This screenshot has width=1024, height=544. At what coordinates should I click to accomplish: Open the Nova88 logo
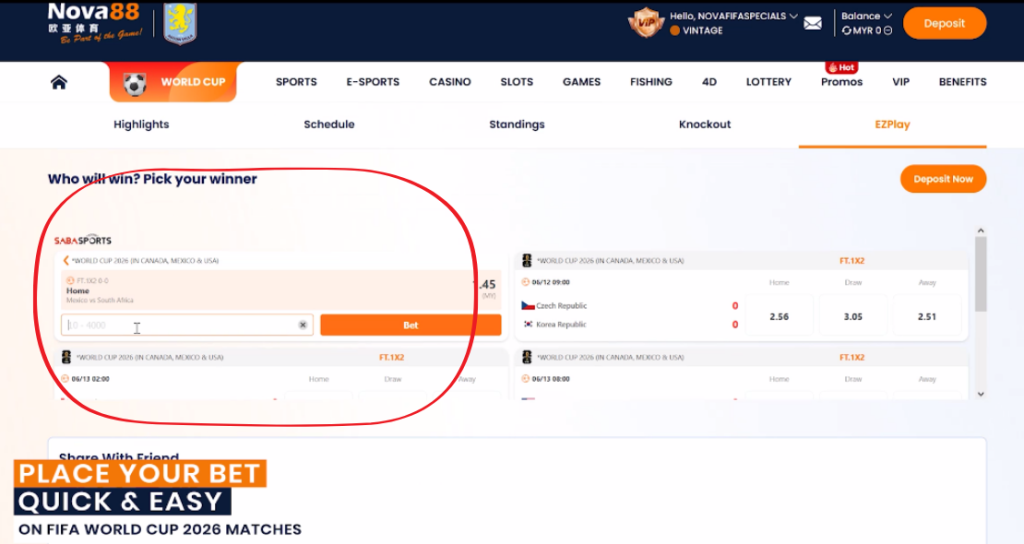pos(95,22)
